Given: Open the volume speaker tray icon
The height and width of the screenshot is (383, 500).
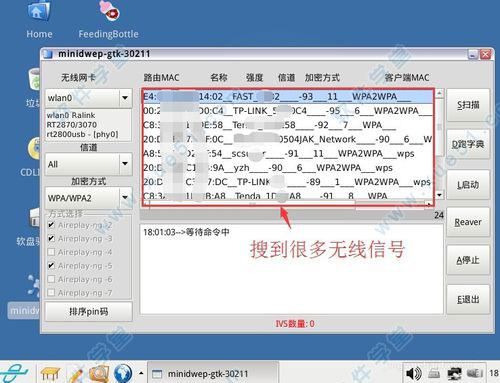Looking at the screenshot, I should tap(414, 373).
